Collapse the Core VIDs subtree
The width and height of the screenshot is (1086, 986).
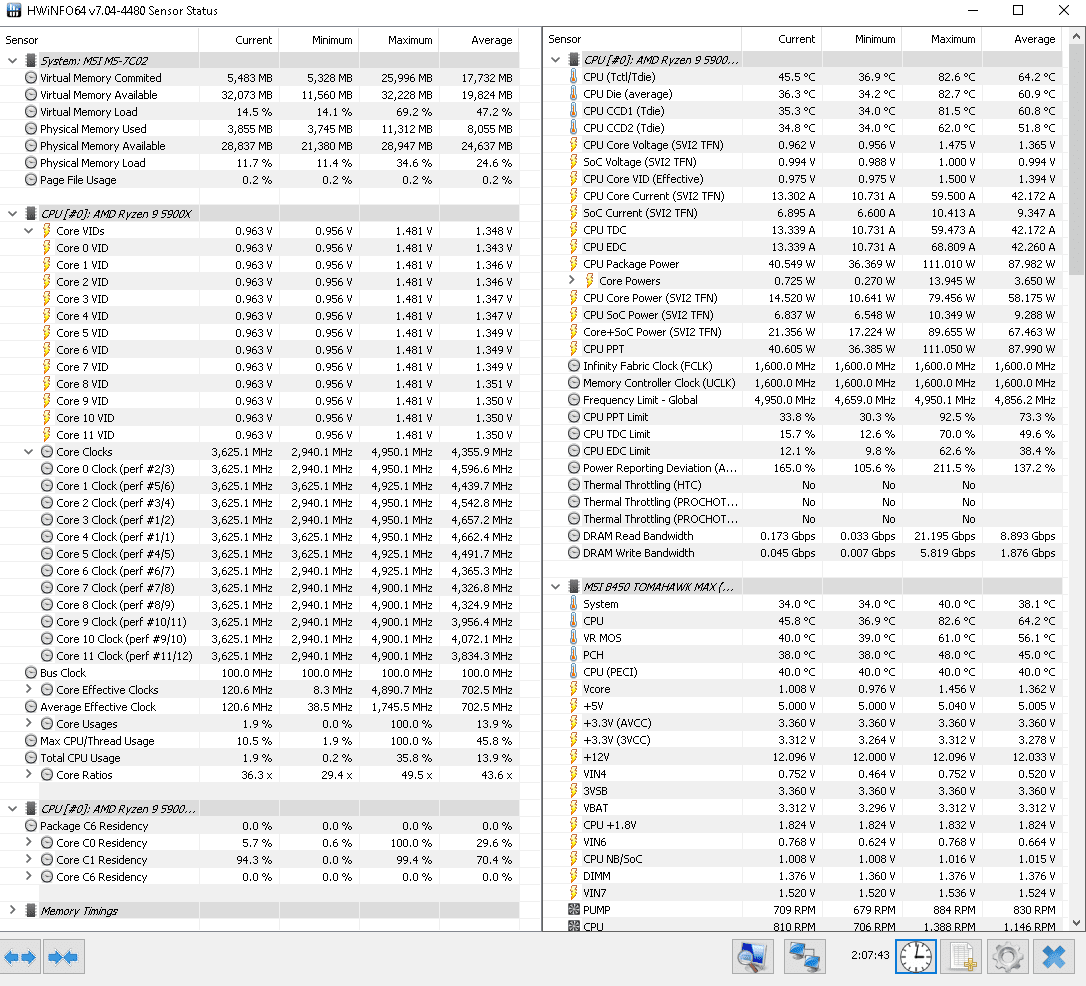(x=28, y=231)
